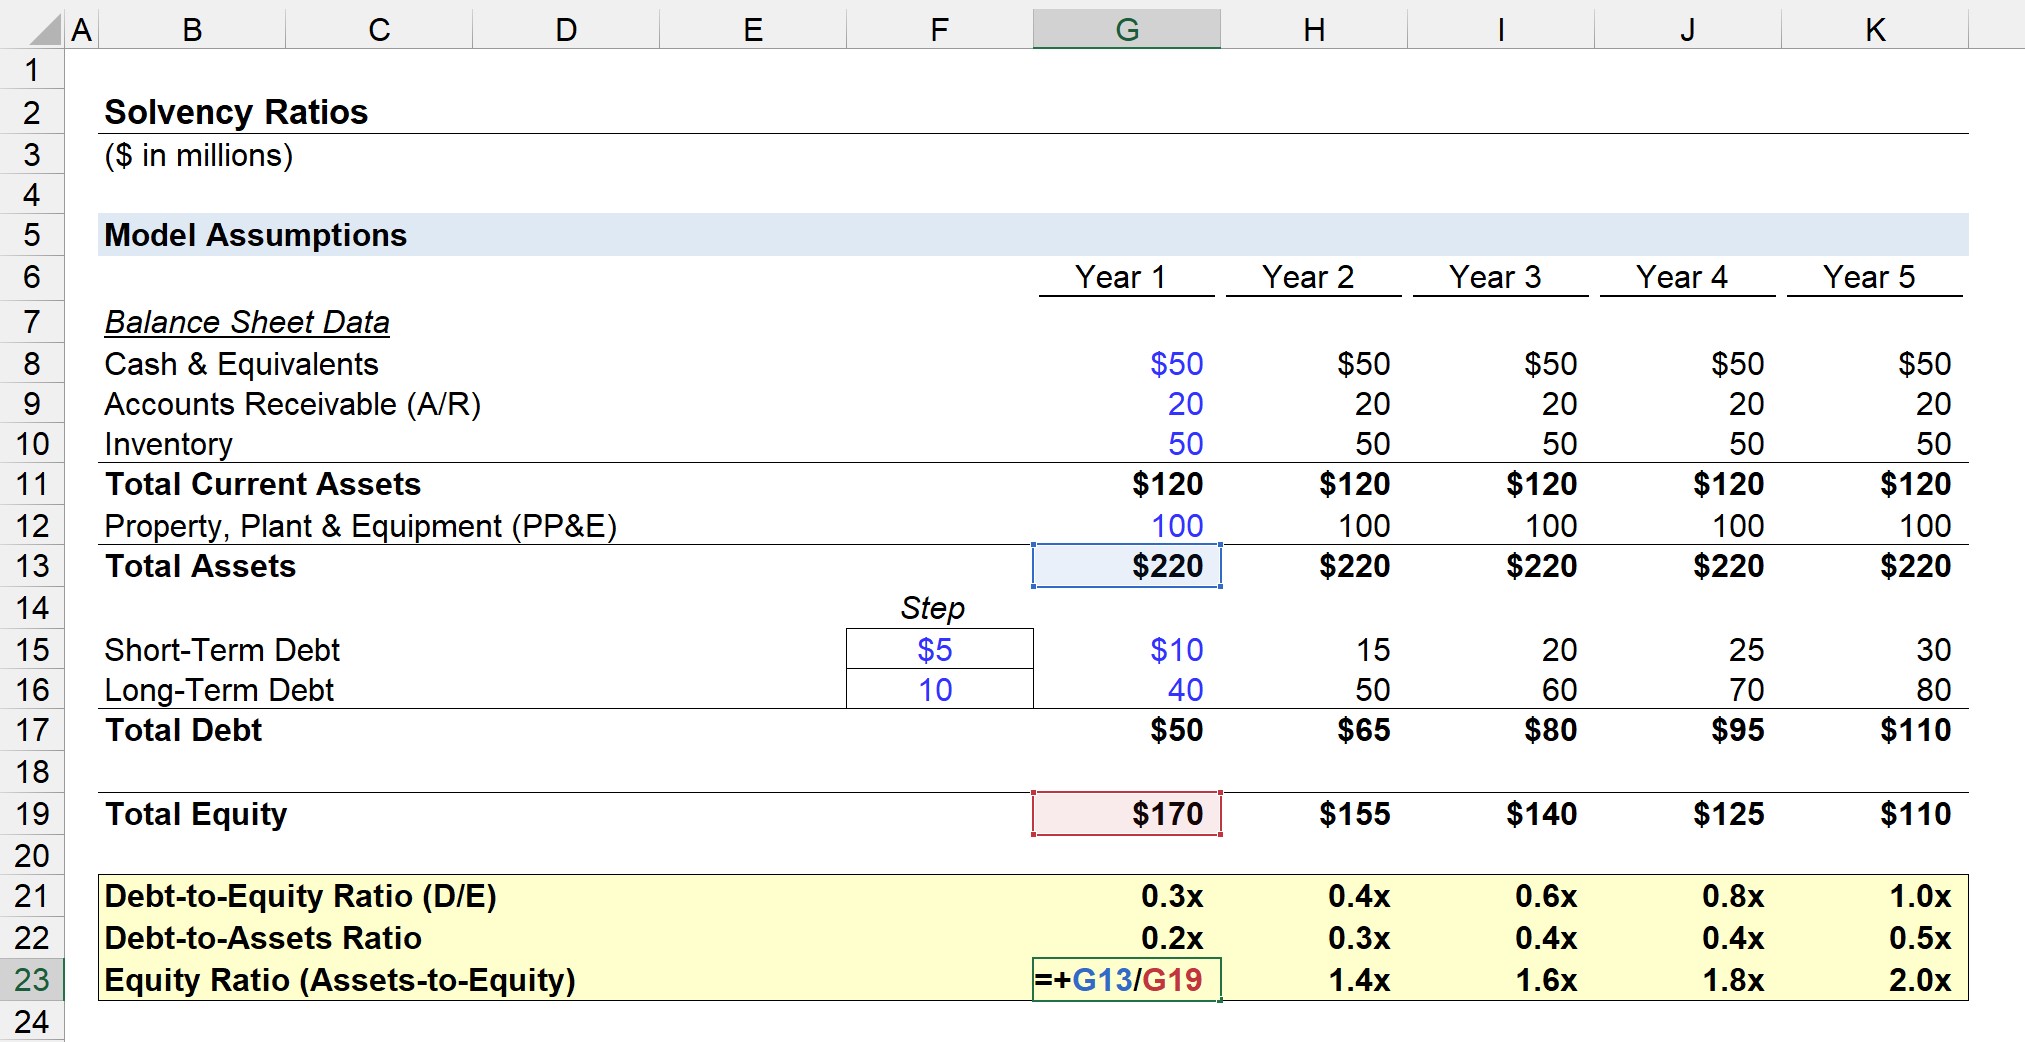Click Debt-to-Assets Ratio Year 2 value 0.3x
Viewport: 2025px width, 1042px height.
[1359, 938]
